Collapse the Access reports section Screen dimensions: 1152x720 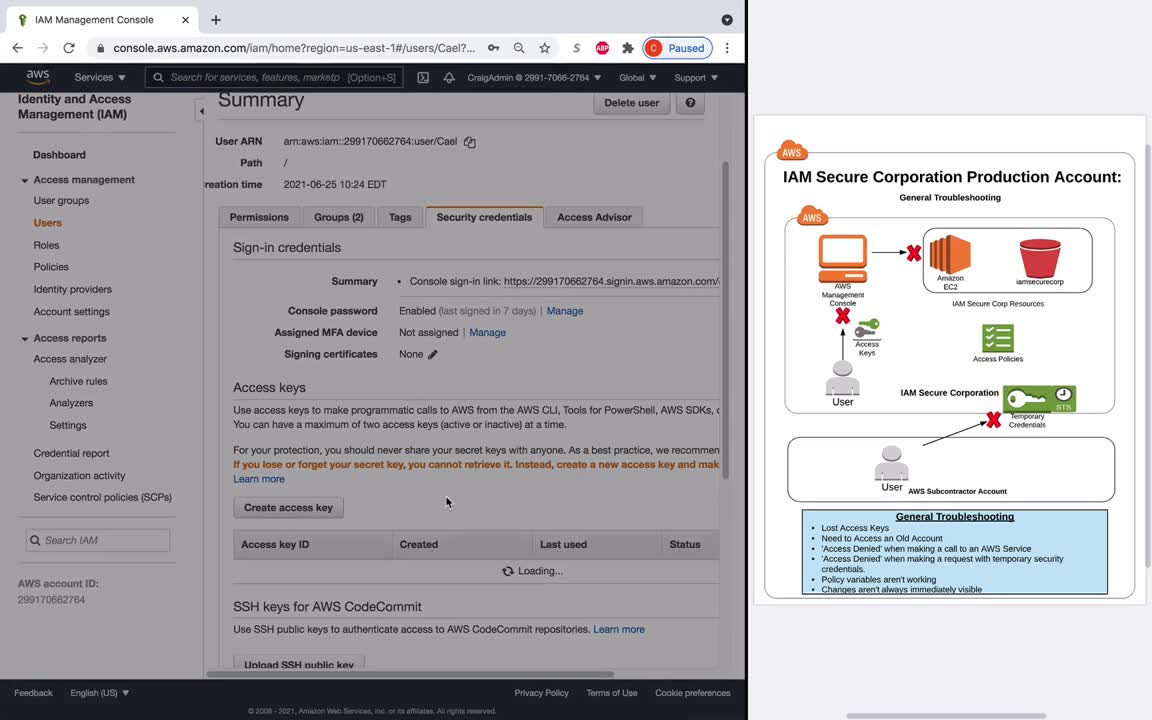[x=24, y=339]
